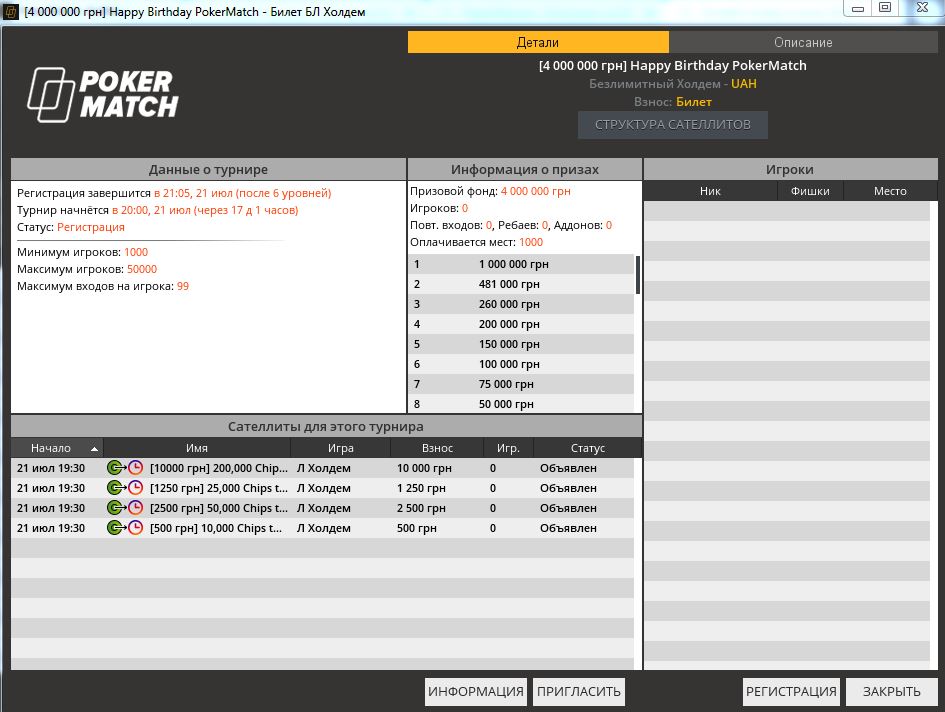Click the clock icon in the 500 грн satellite row
This screenshot has height=712, width=945.
pos(136,528)
